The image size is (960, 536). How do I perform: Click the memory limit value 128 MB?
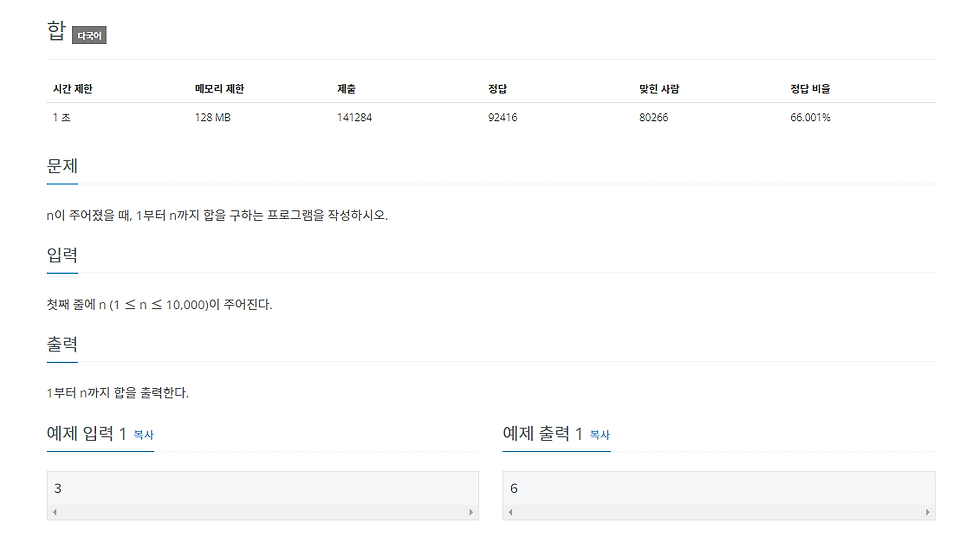point(212,117)
